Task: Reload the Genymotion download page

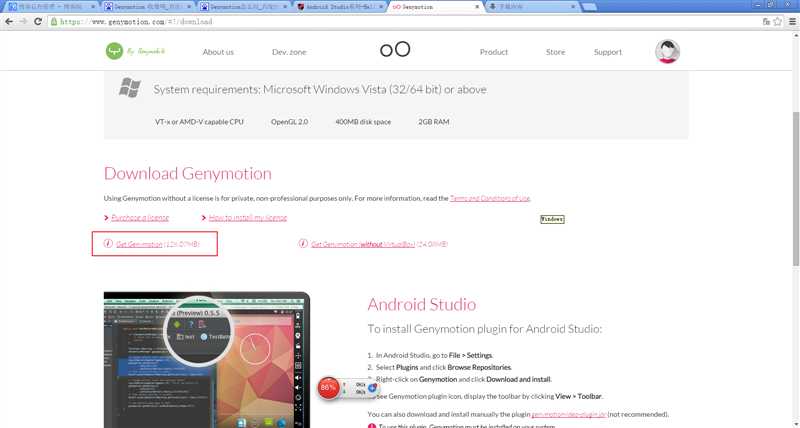Action: 38,21
